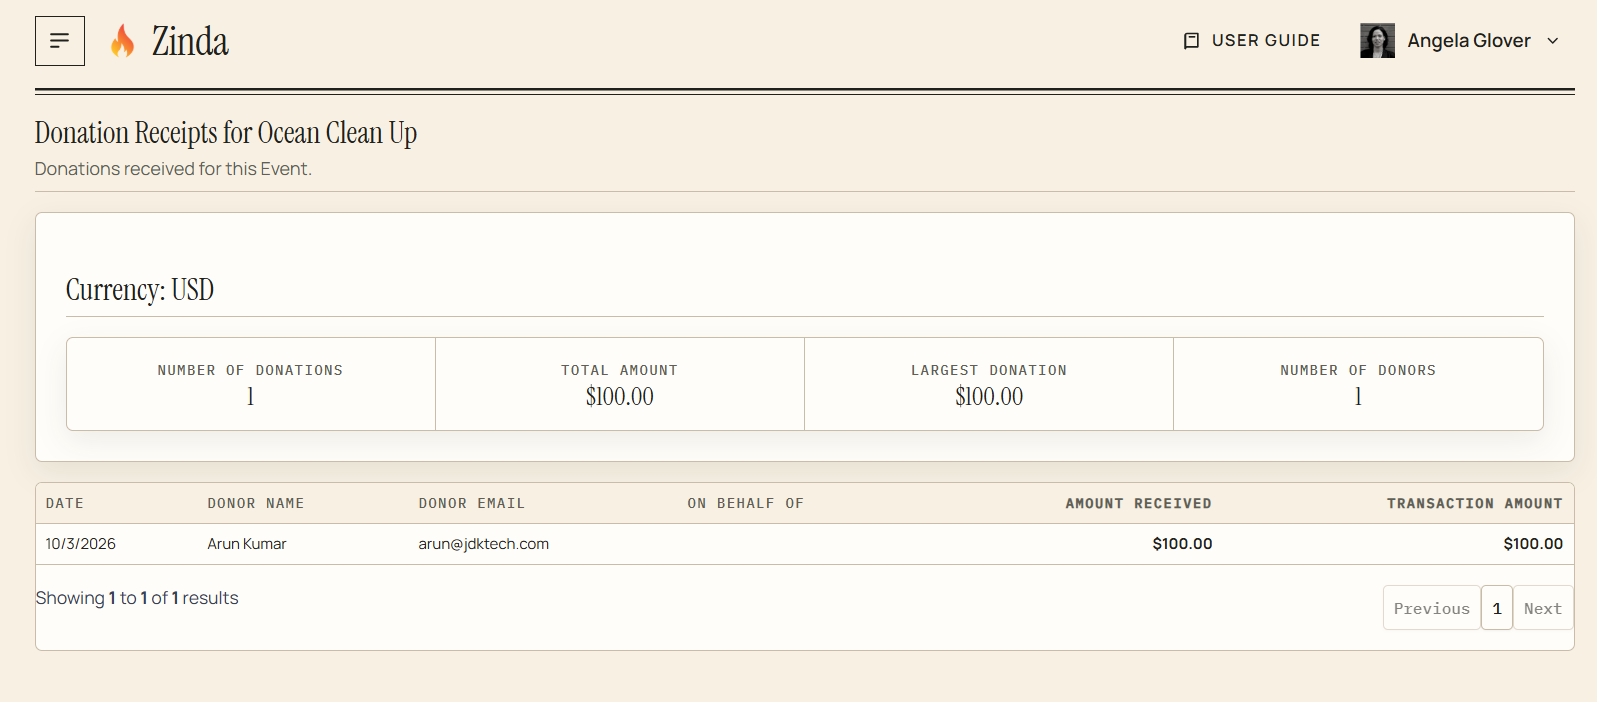The height and width of the screenshot is (702, 1597).
Task: Expand the account dropdown chevron
Action: 1553,41
